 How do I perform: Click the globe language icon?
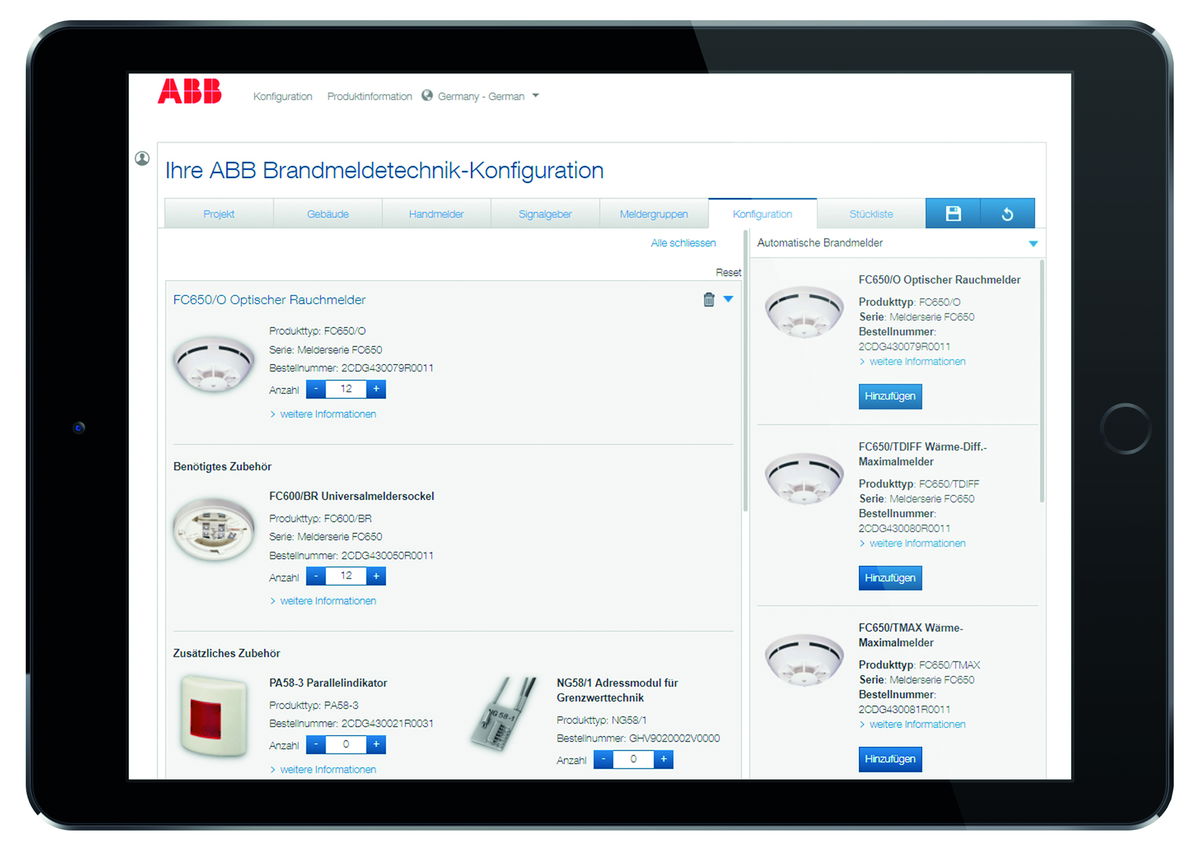pos(427,96)
